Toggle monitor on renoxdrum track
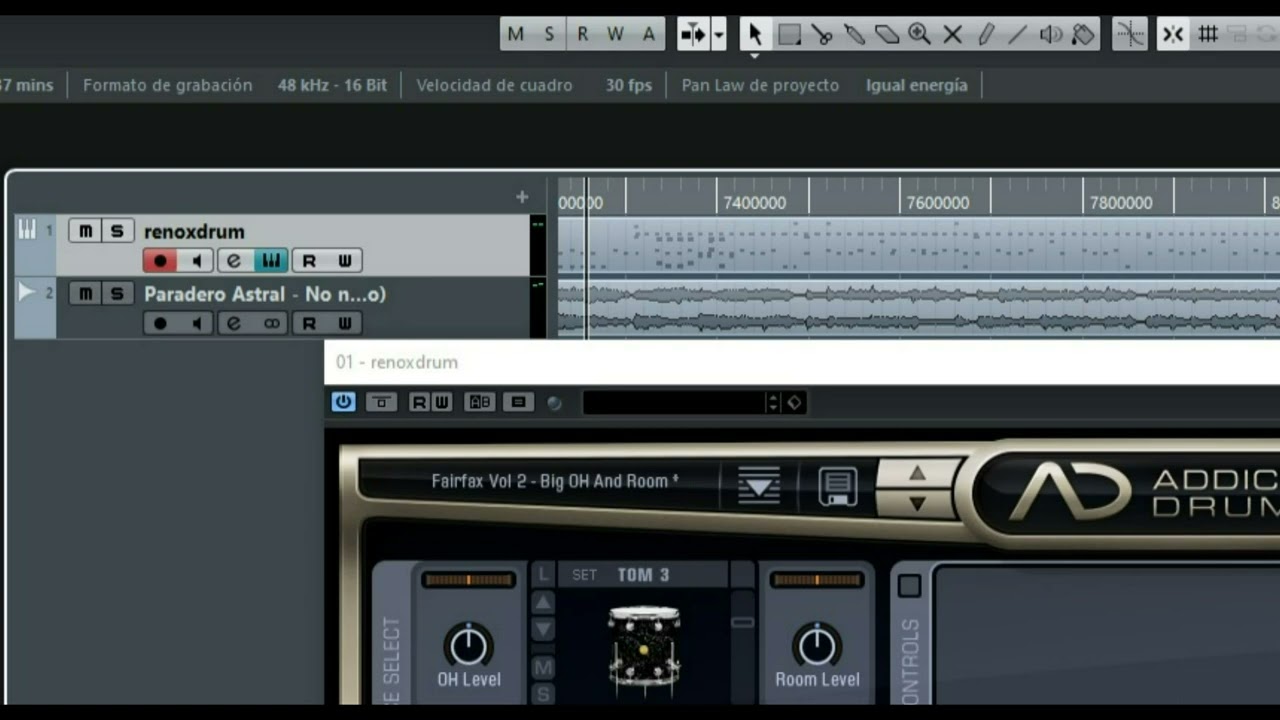The image size is (1280, 720). pos(197,261)
